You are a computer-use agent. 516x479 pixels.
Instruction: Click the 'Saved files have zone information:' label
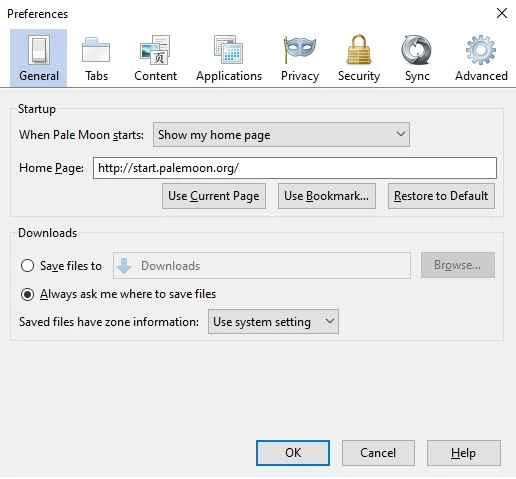(109, 322)
